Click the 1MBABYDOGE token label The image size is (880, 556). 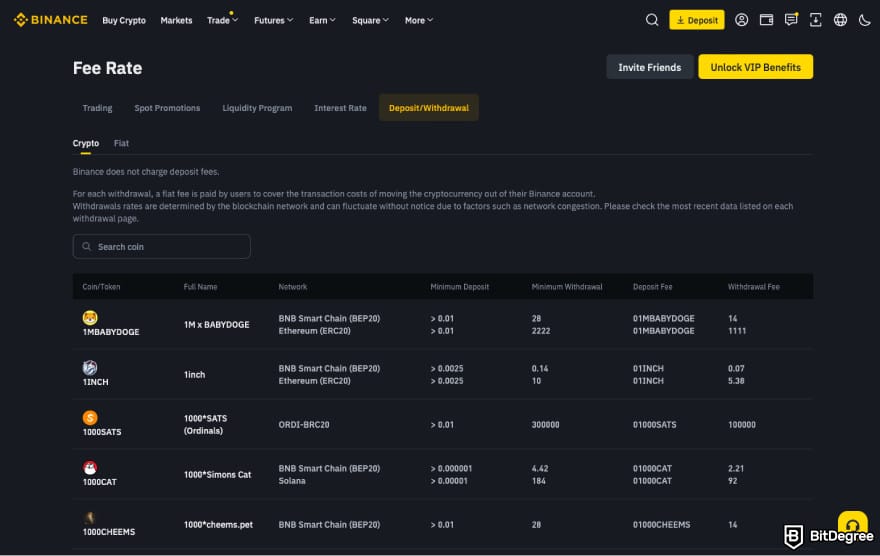[x=111, y=332]
